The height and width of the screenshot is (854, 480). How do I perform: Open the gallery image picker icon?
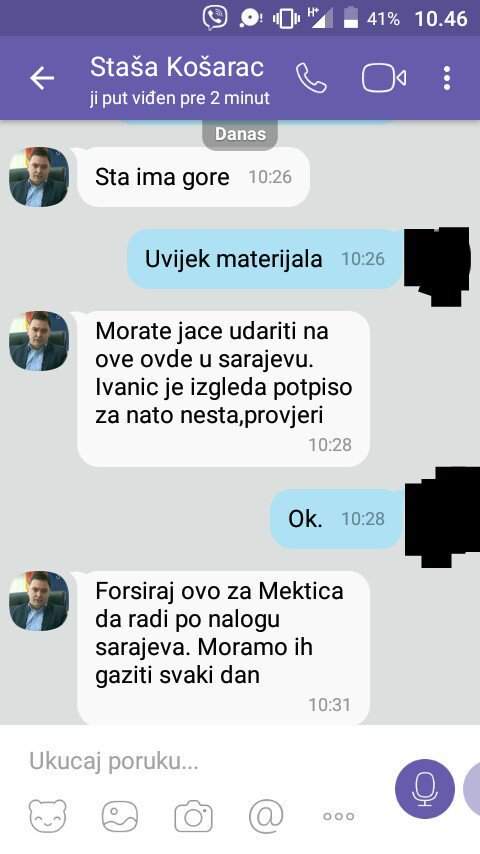pyautogui.click(x=120, y=815)
